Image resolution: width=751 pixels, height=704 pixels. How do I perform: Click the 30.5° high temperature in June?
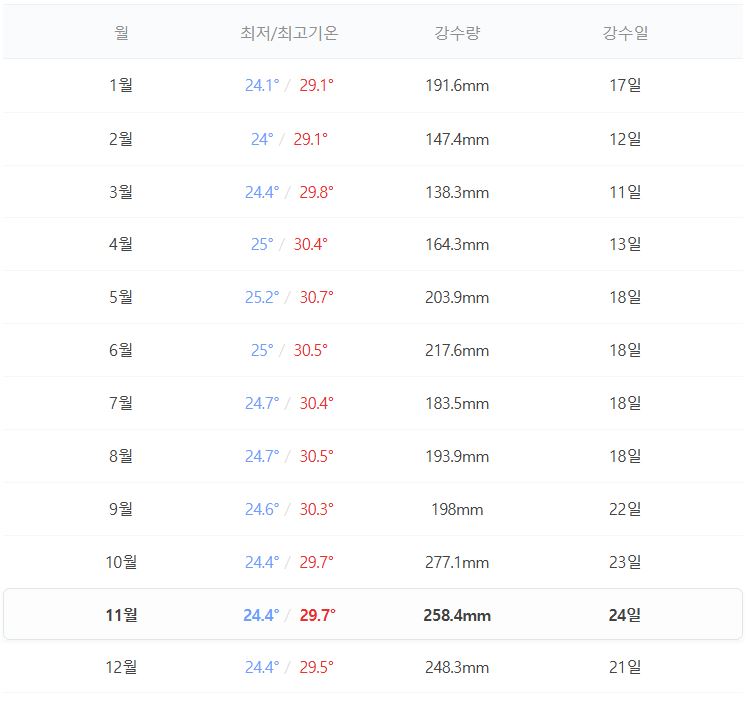tap(310, 350)
